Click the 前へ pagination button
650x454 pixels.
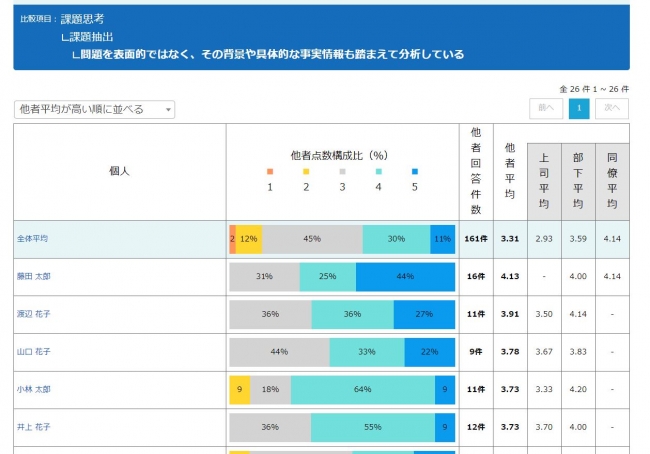tap(546, 109)
